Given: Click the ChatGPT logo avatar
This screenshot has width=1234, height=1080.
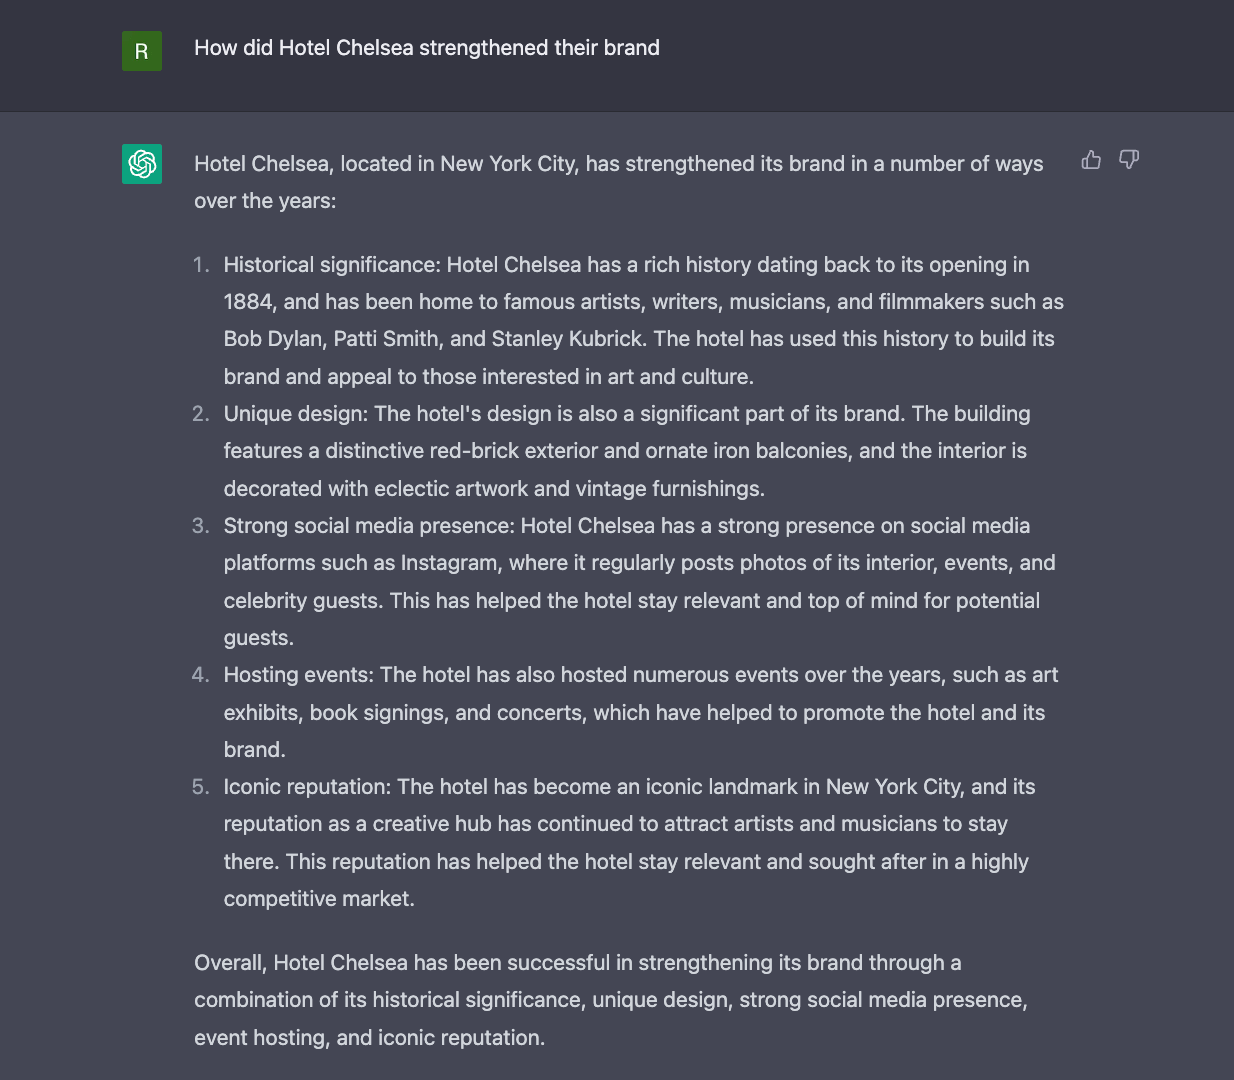Looking at the screenshot, I should 142,164.
